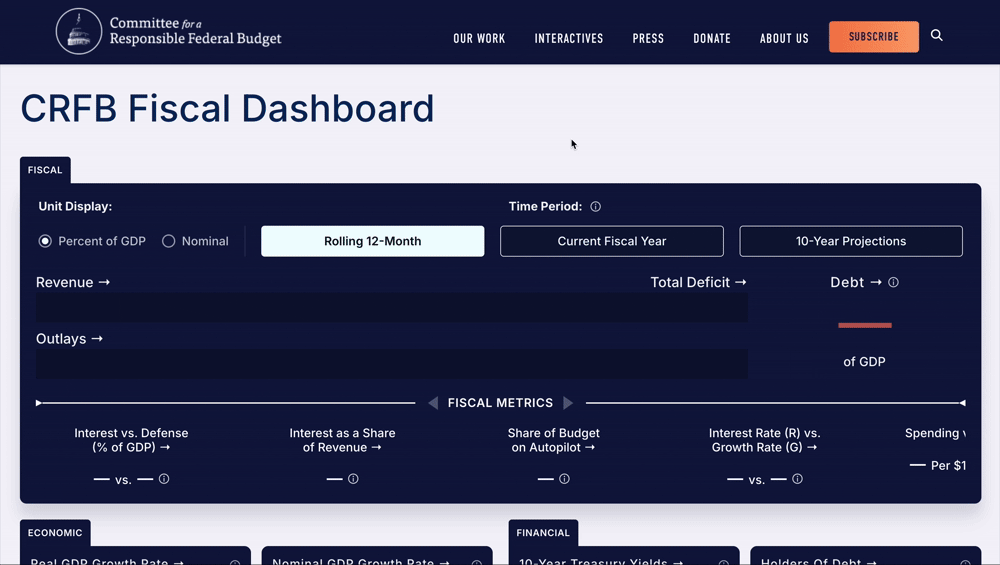Select the Fiscal tab
Viewport: 1000px width, 565px height.
click(45, 170)
